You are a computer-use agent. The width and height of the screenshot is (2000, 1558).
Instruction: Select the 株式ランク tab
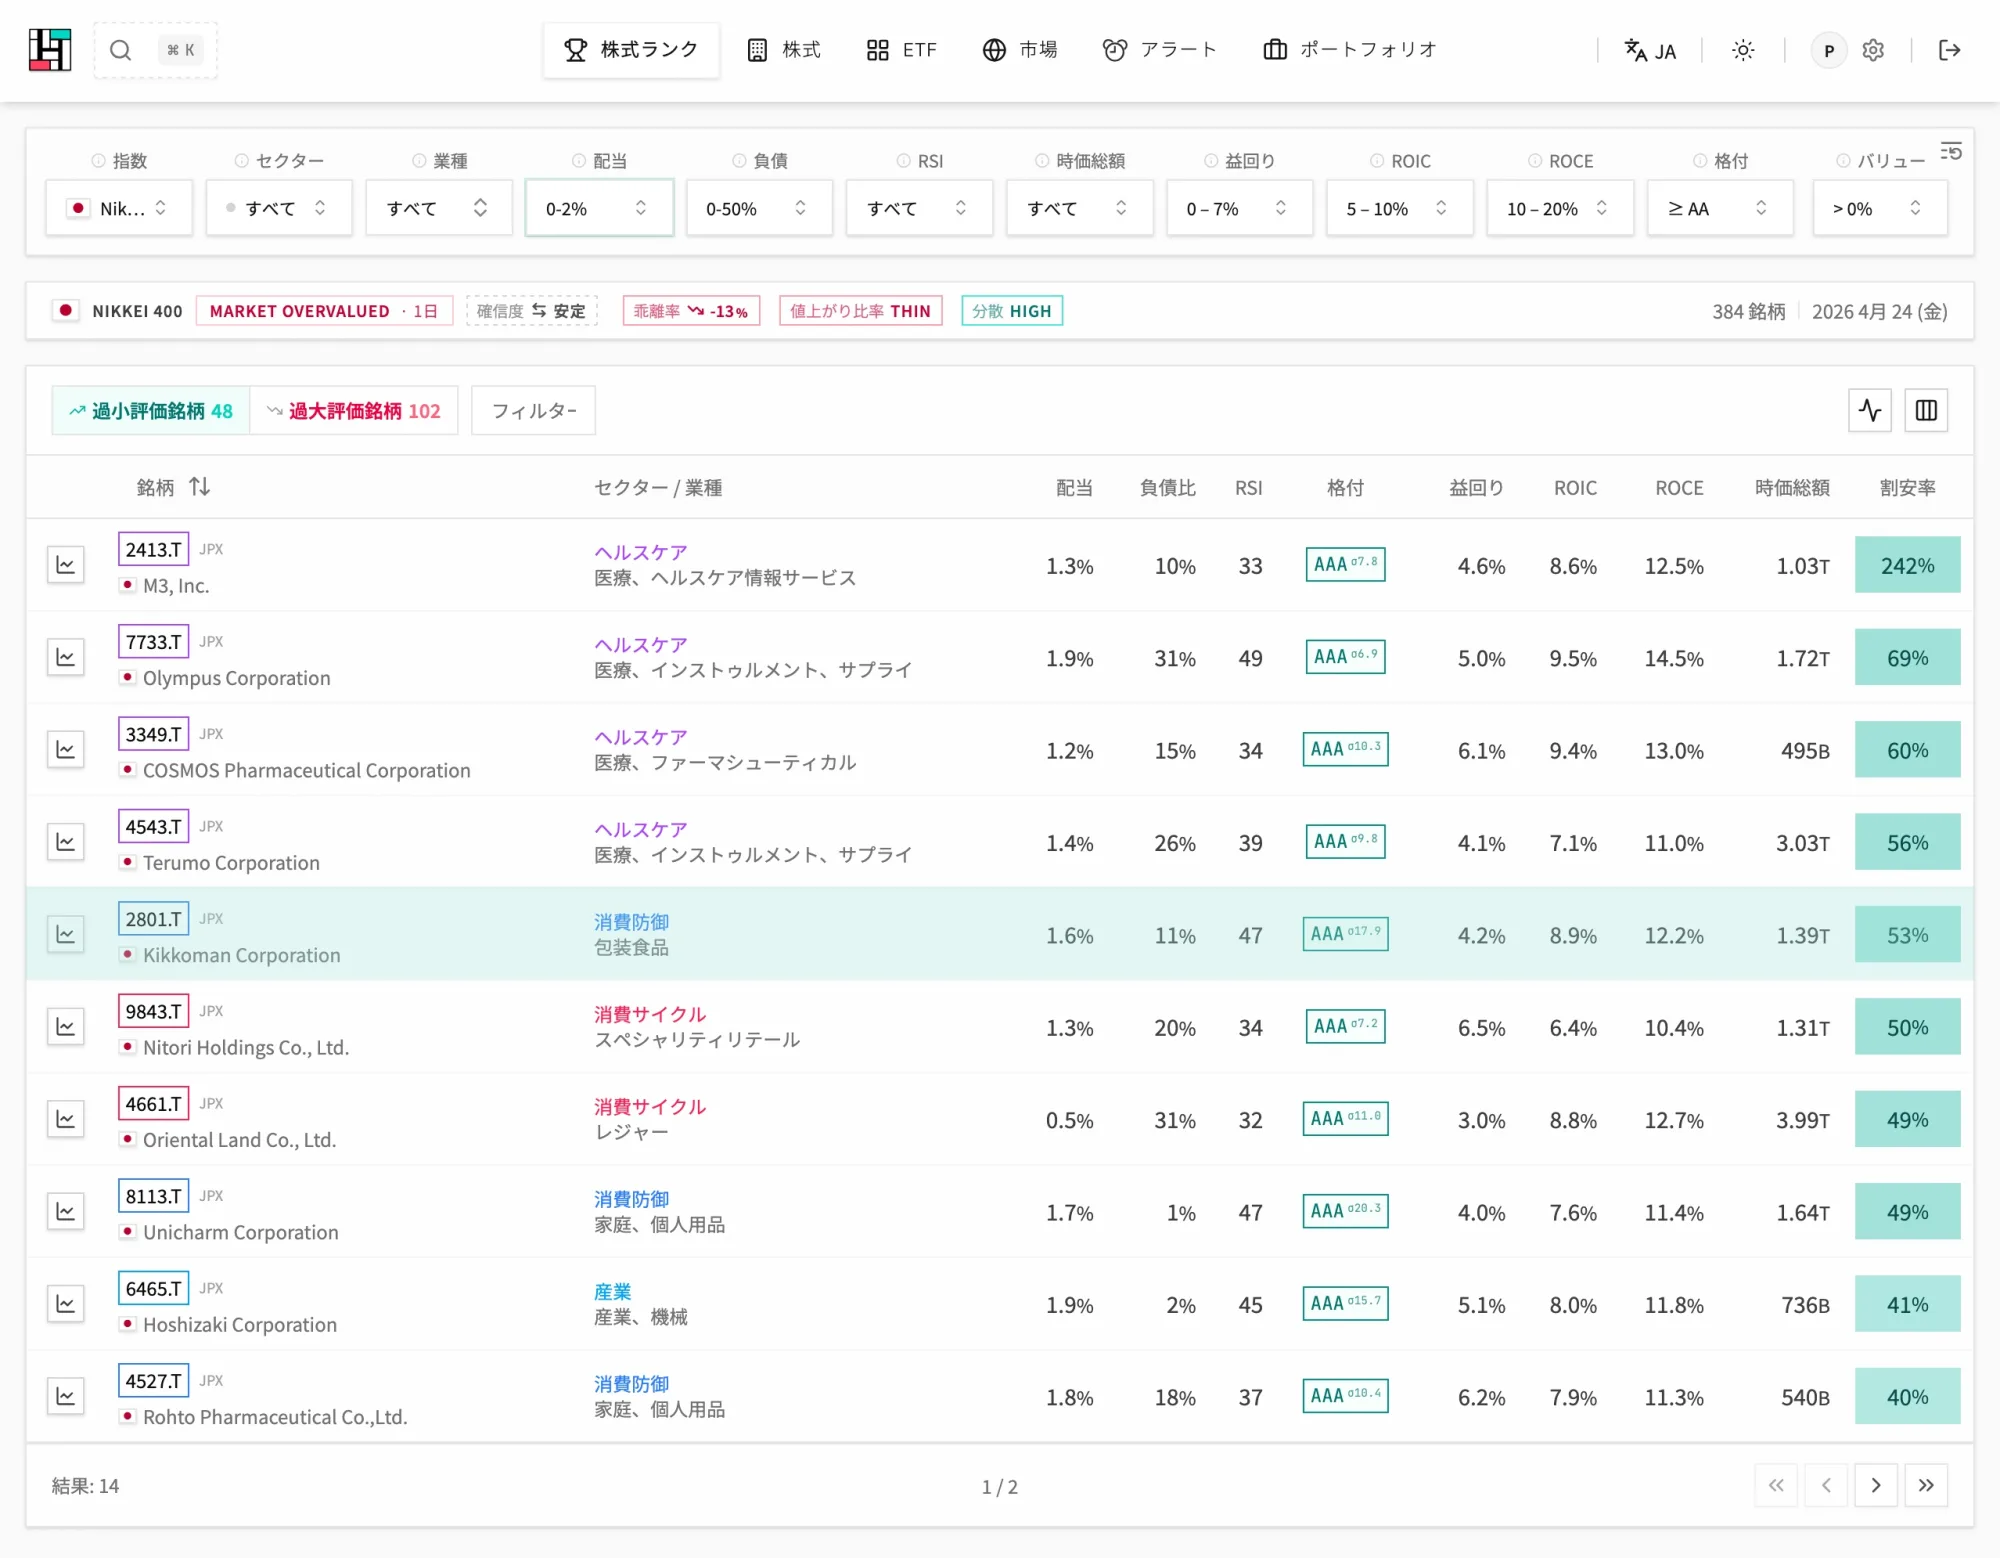631,50
